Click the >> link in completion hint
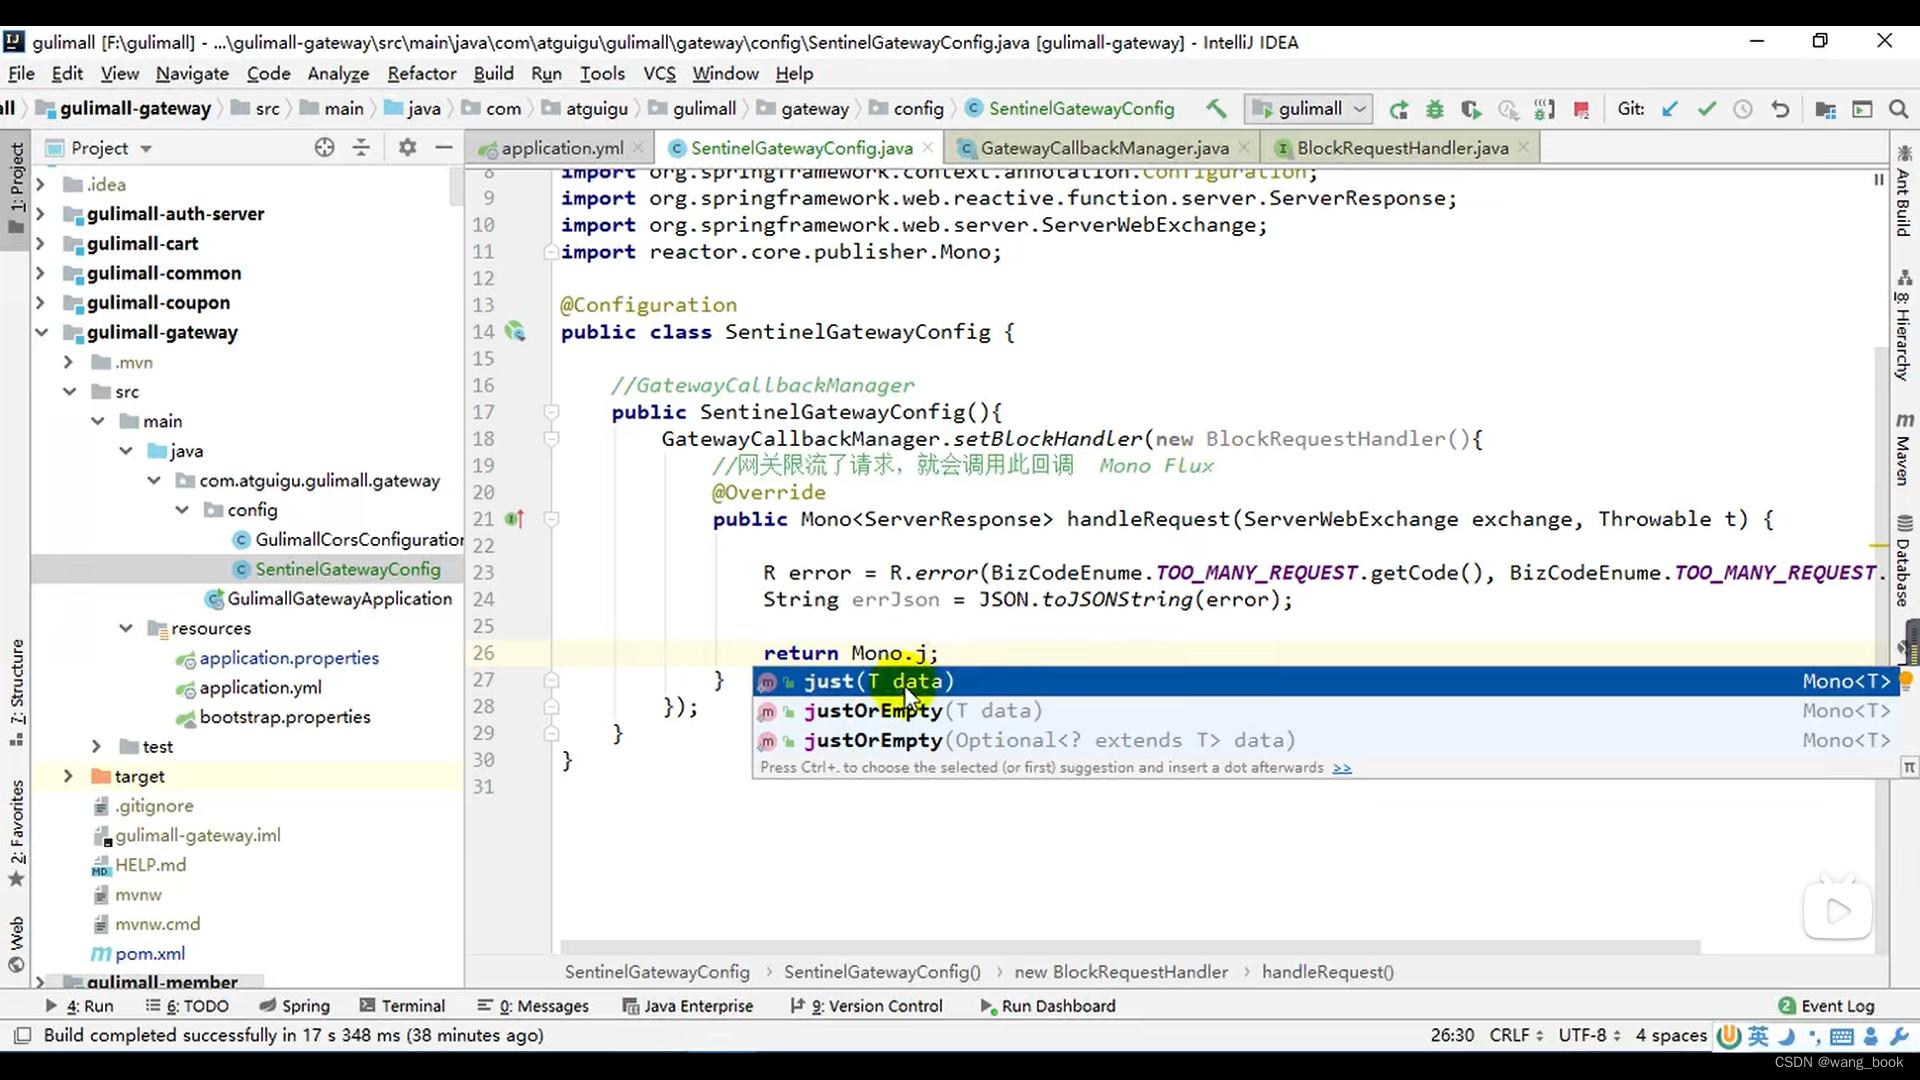 click(1341, 768)
